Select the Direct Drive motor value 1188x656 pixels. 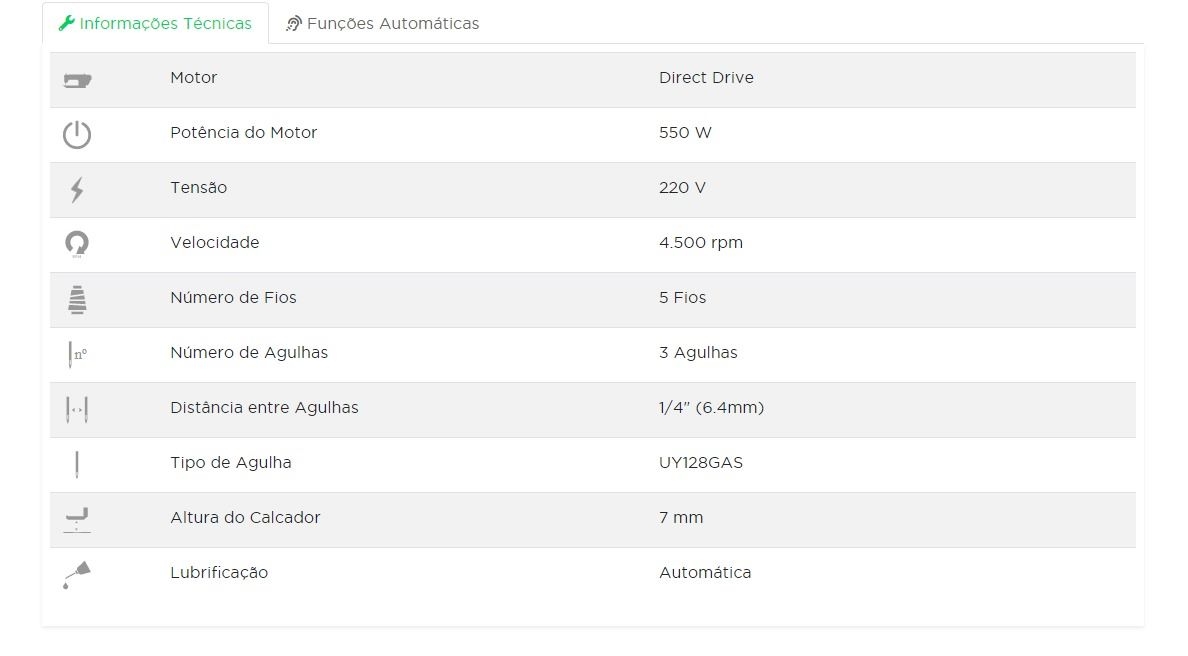click(x=706, y=78)
